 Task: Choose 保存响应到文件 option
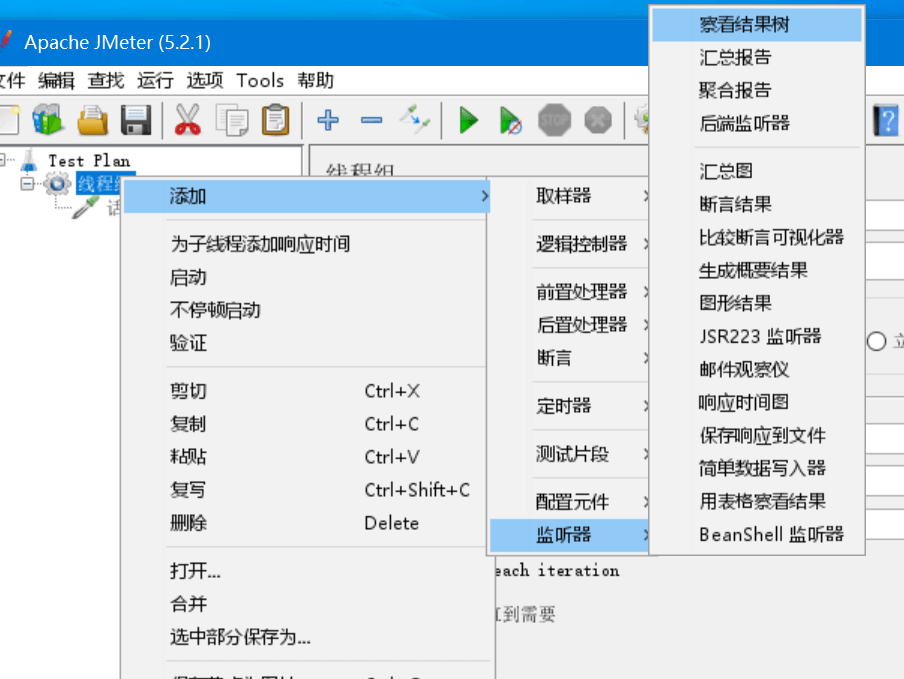point(757,435)
